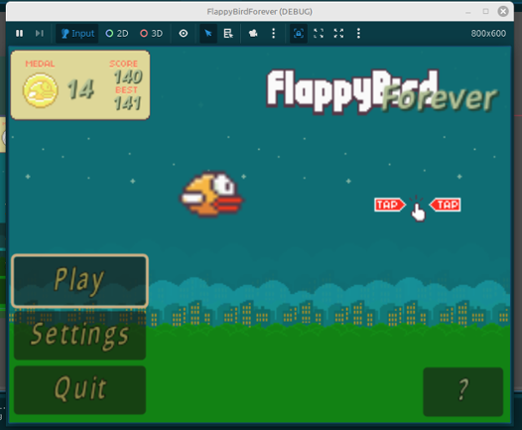Click the medal count 14

tap(81, 89)
